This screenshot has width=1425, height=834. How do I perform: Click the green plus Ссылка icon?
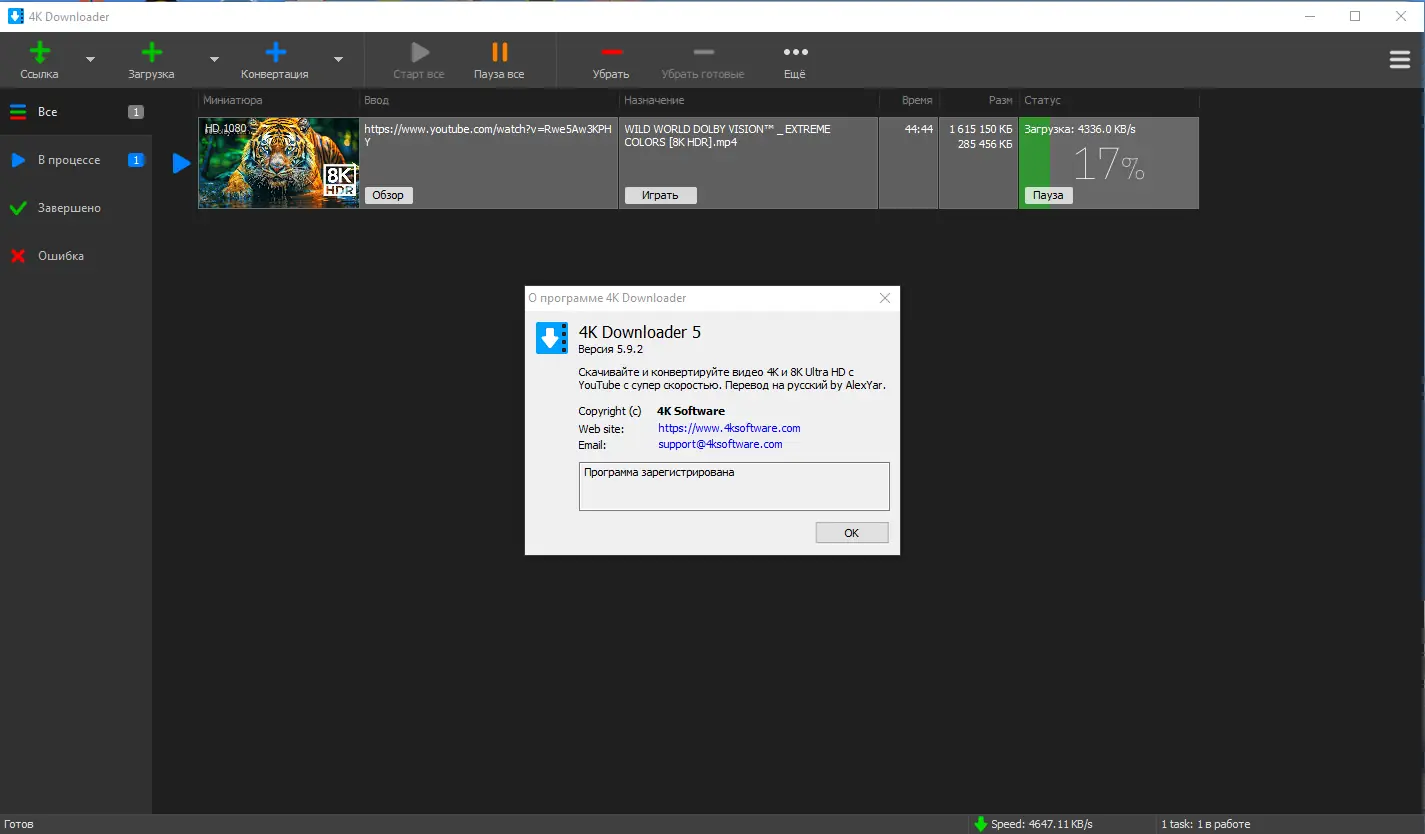click(40, 52)
